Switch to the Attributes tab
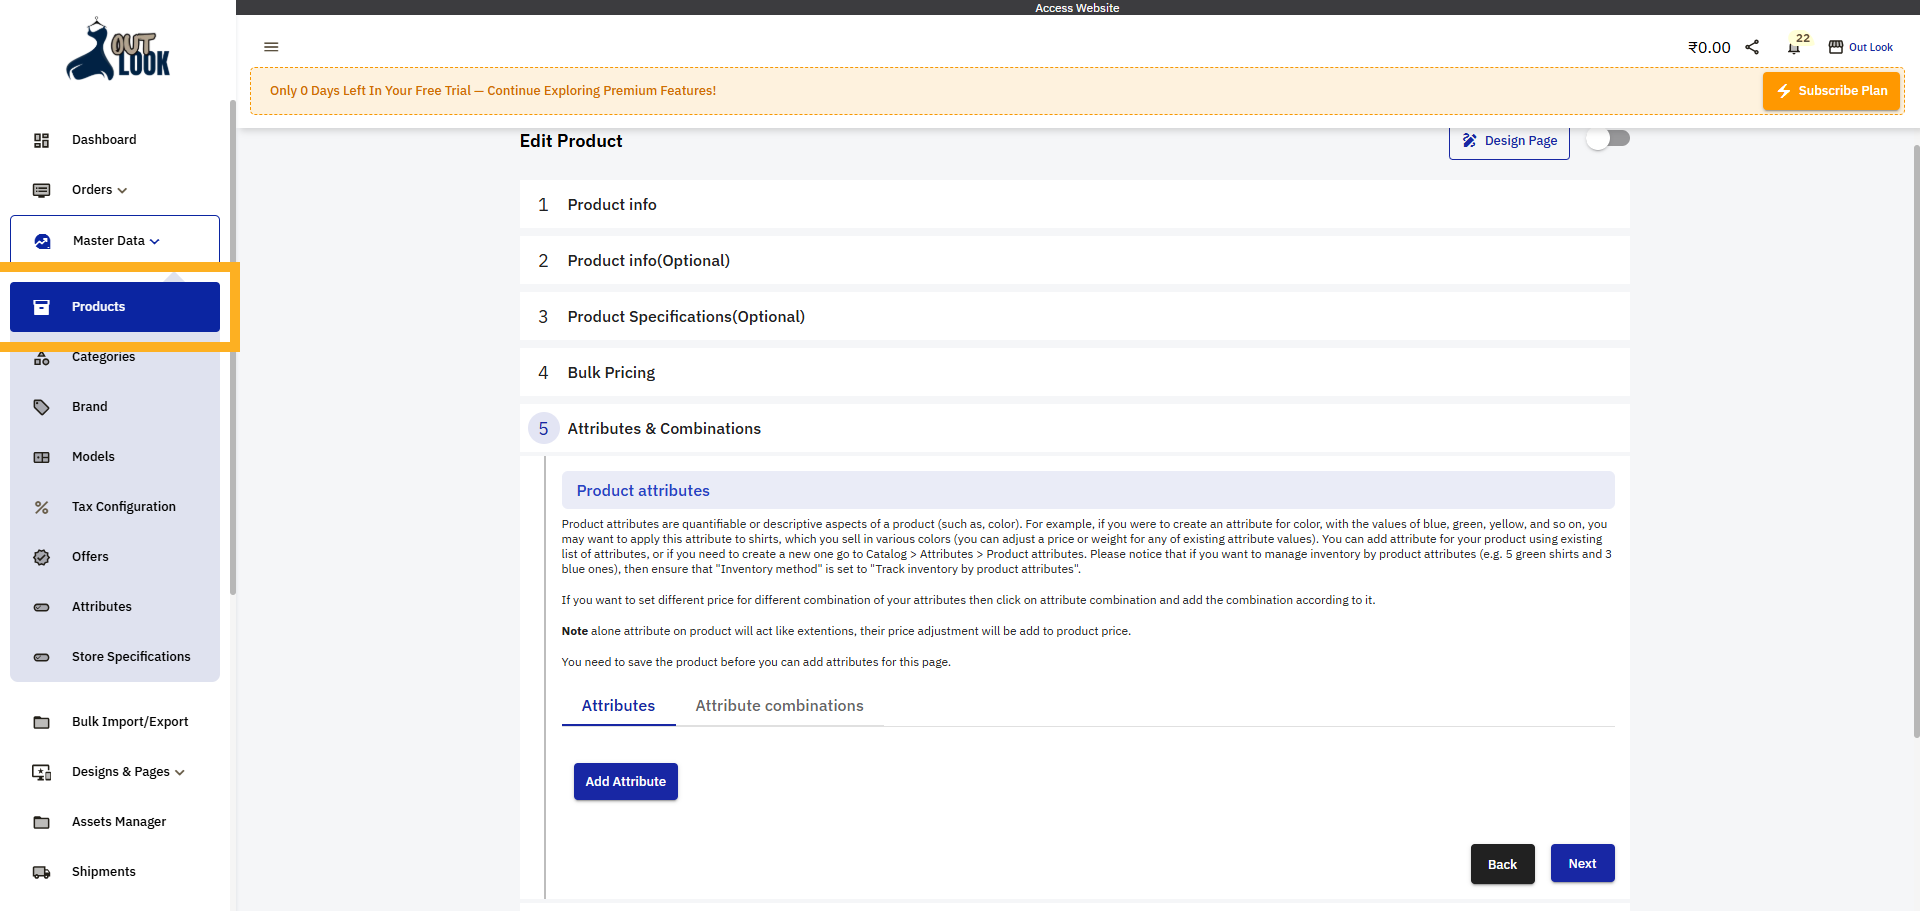 pyautogui.click(x=618, y=706)
